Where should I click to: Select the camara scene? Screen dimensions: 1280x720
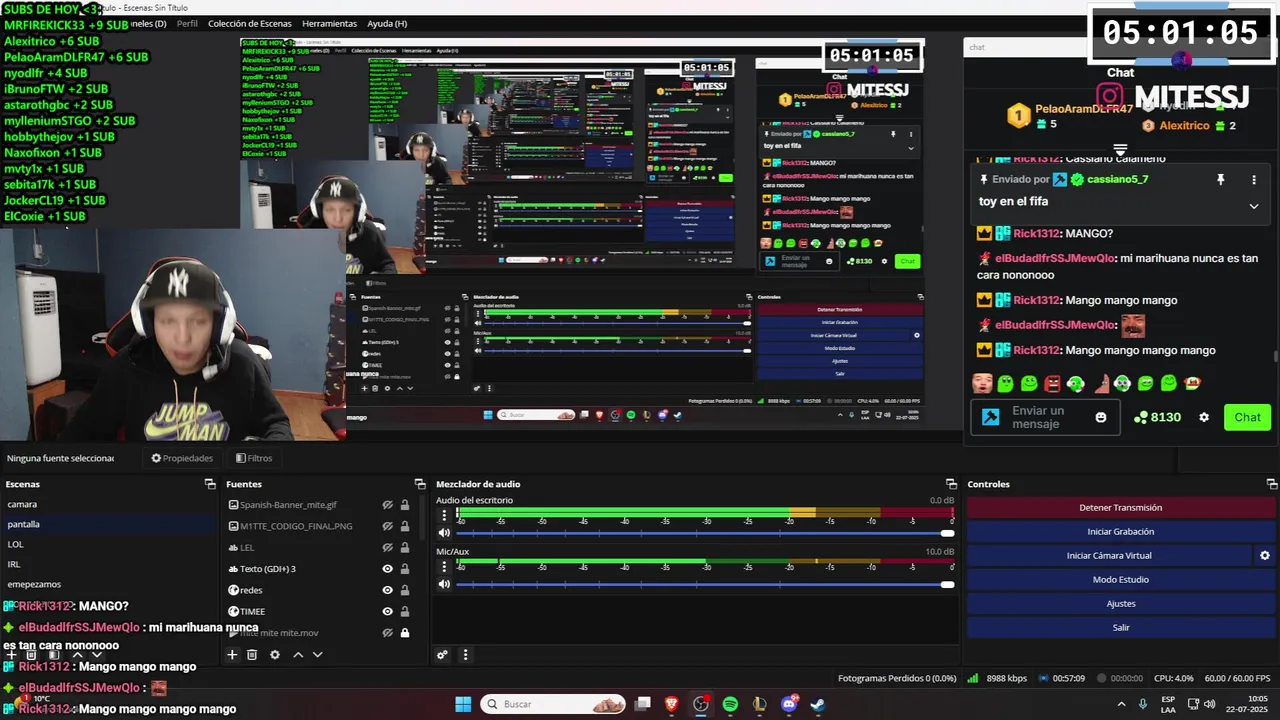pos(108,504)
